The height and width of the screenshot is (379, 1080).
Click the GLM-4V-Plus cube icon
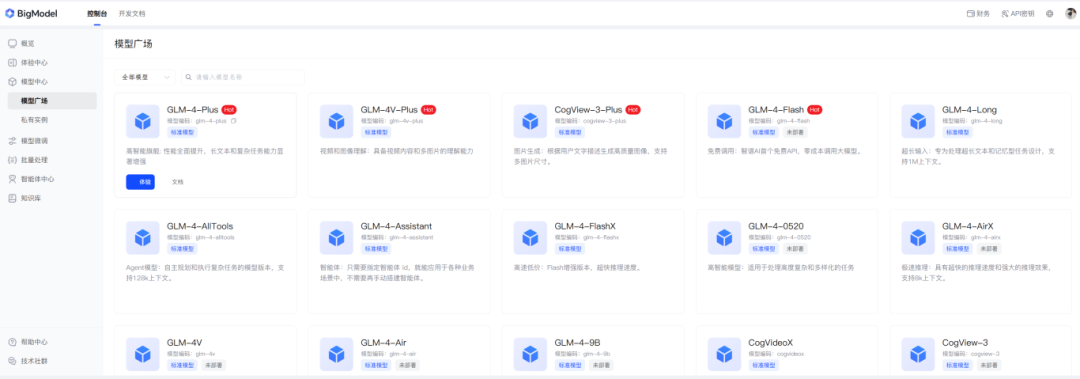pyautogui.click(x=336, y=121)
